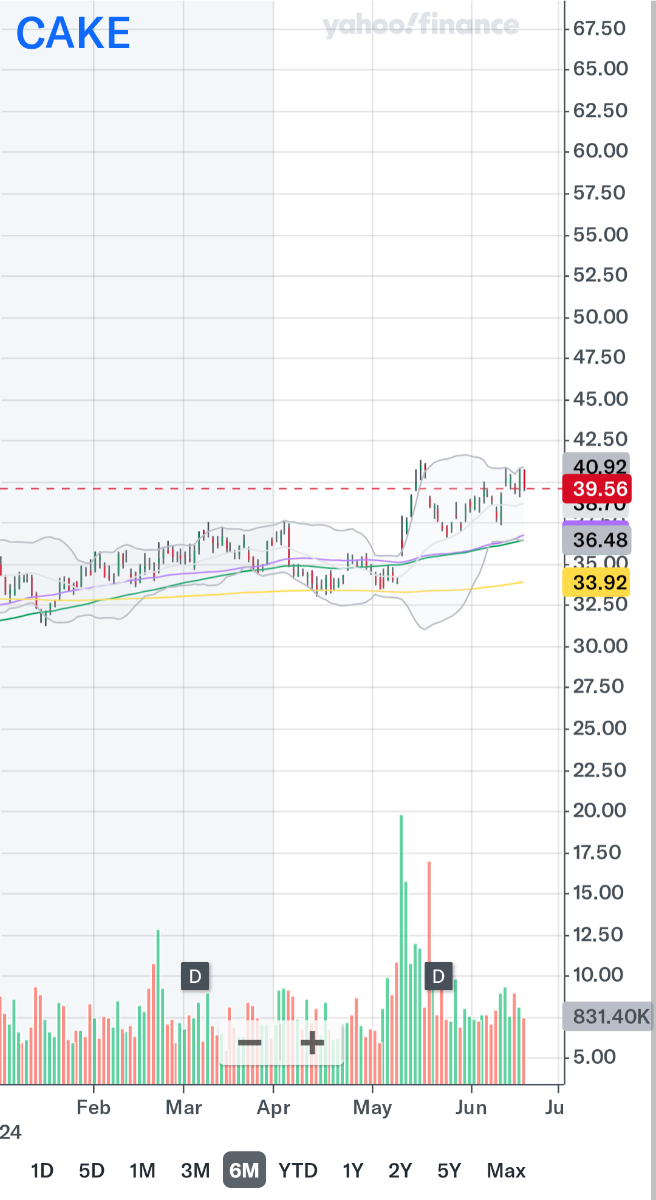
Task: Switch chart to YTD range
Action: coord(297,1170)
